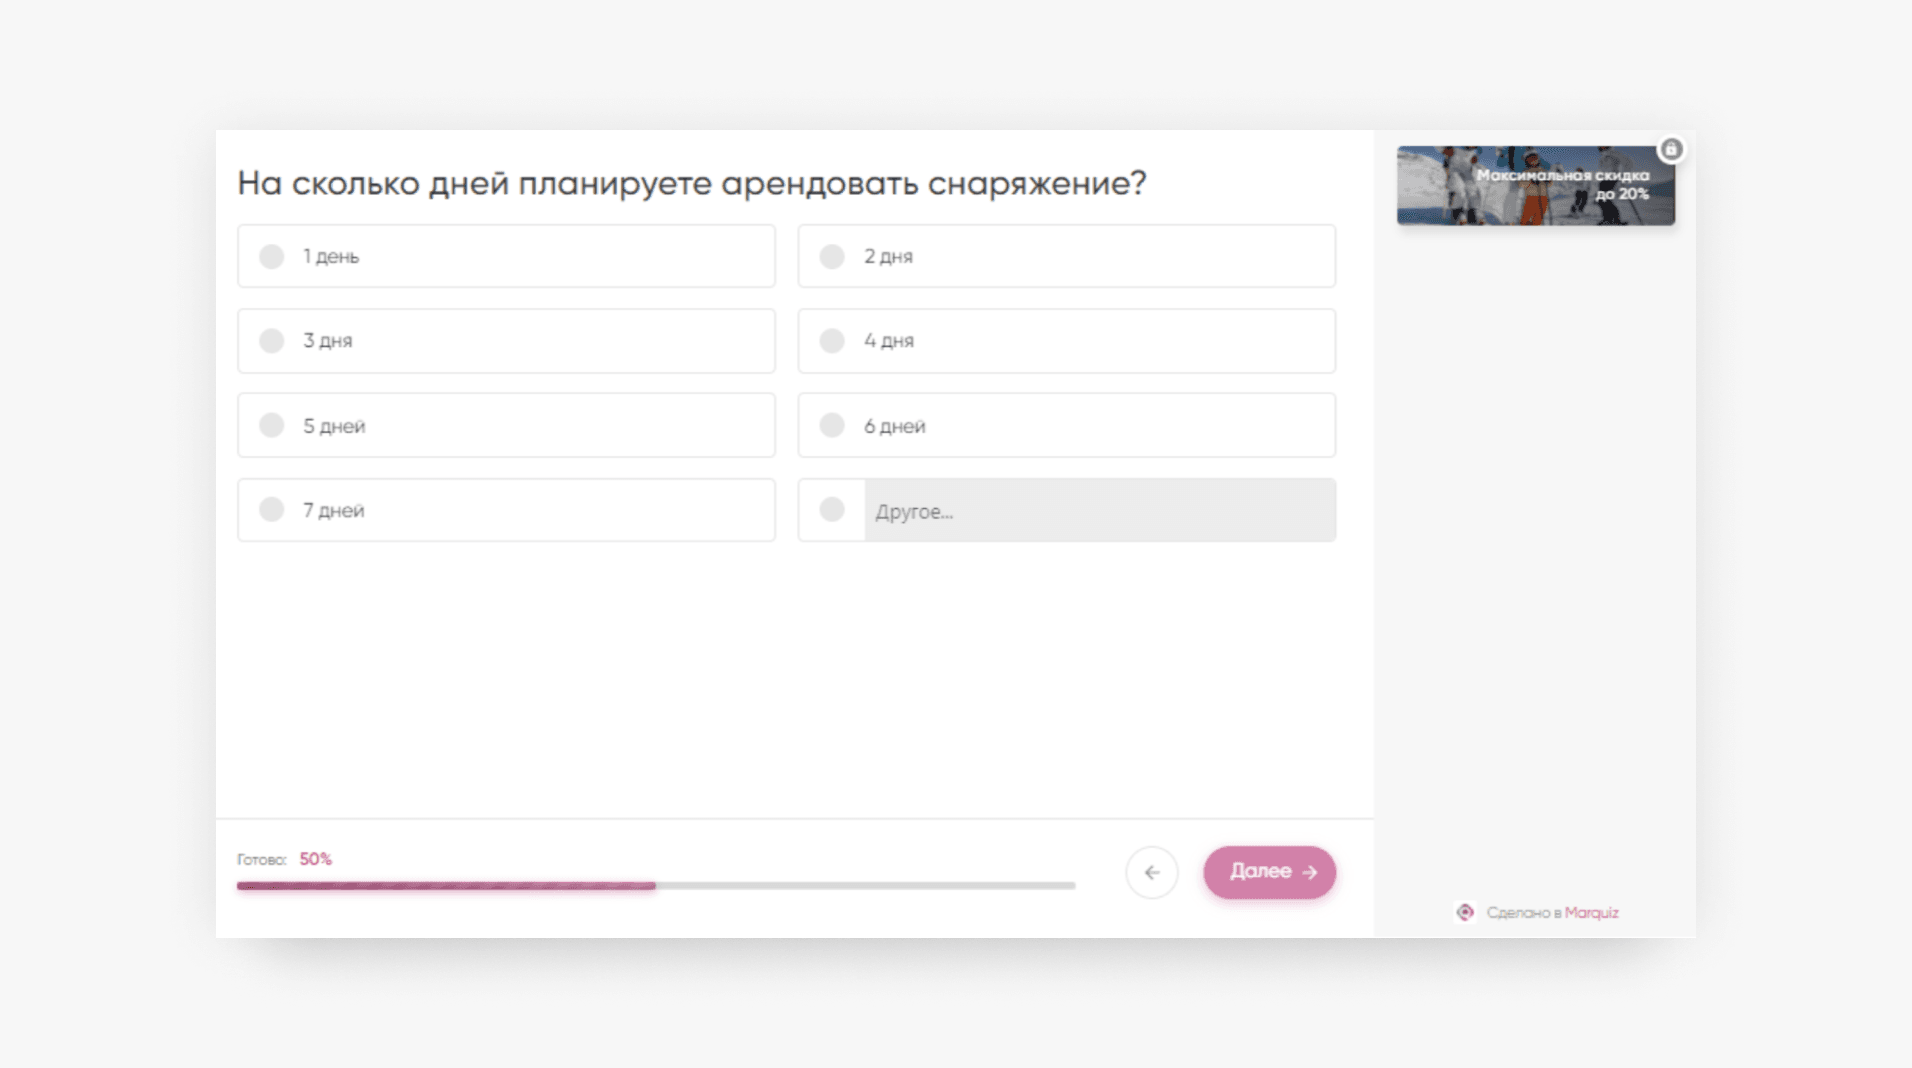Image resolution: width=1912 pixels, height=1068 pixels.
Task: Click the quiz progress bar
Action: click(655, 886)
